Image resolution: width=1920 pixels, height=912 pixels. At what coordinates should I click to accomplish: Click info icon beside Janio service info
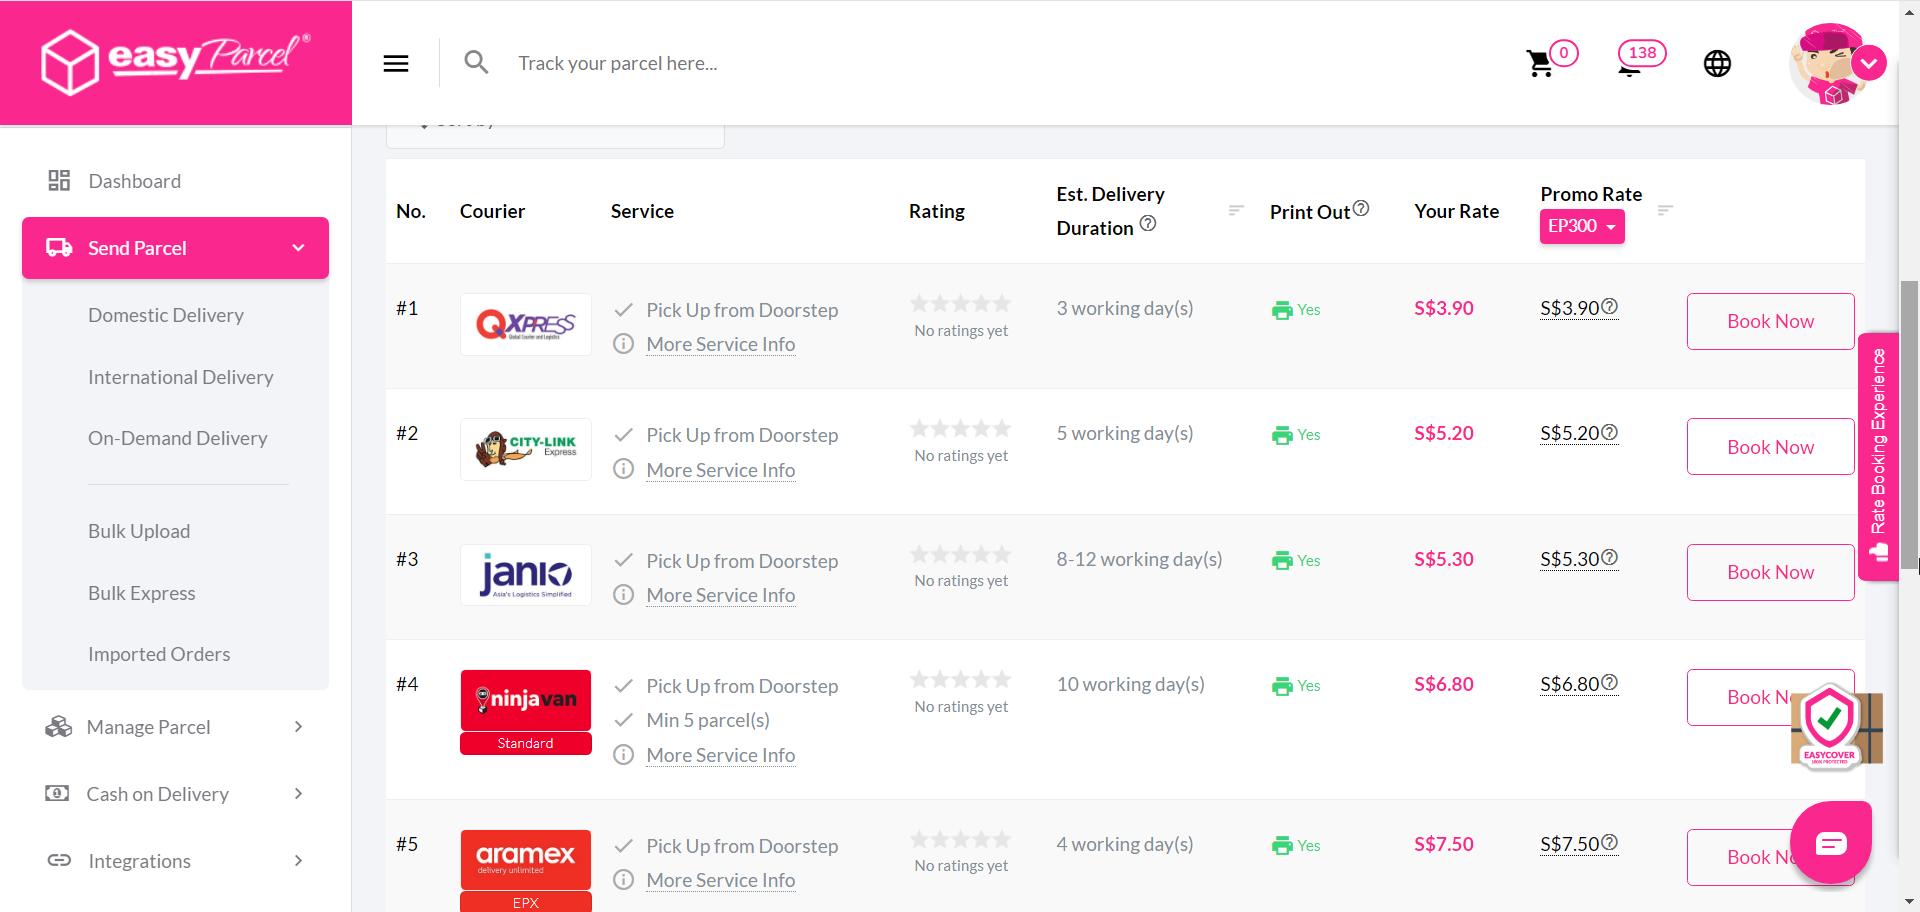(623, 595)
